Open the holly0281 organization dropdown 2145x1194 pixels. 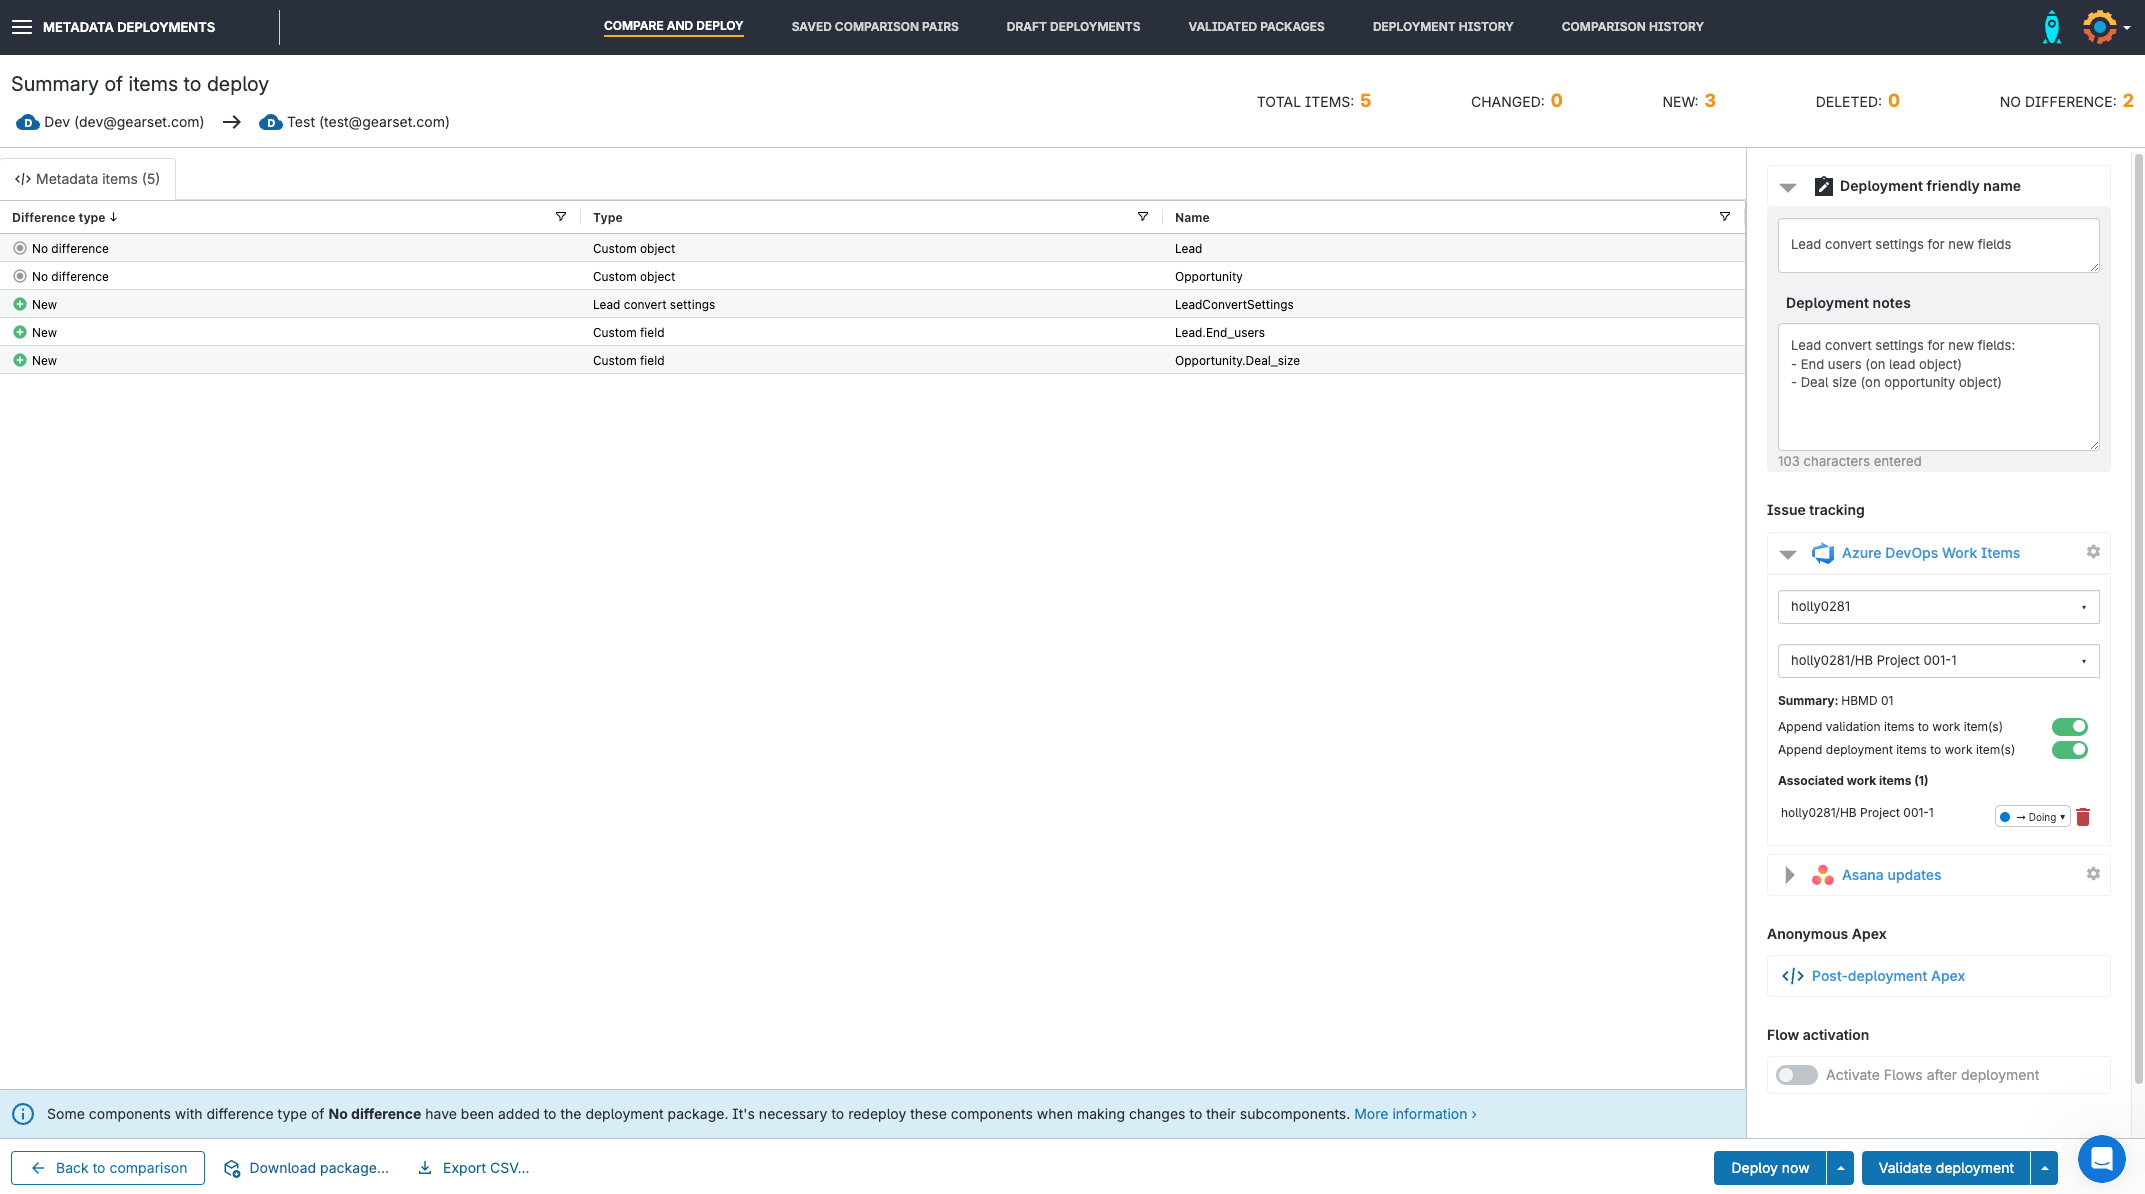tap(1938, 607)
